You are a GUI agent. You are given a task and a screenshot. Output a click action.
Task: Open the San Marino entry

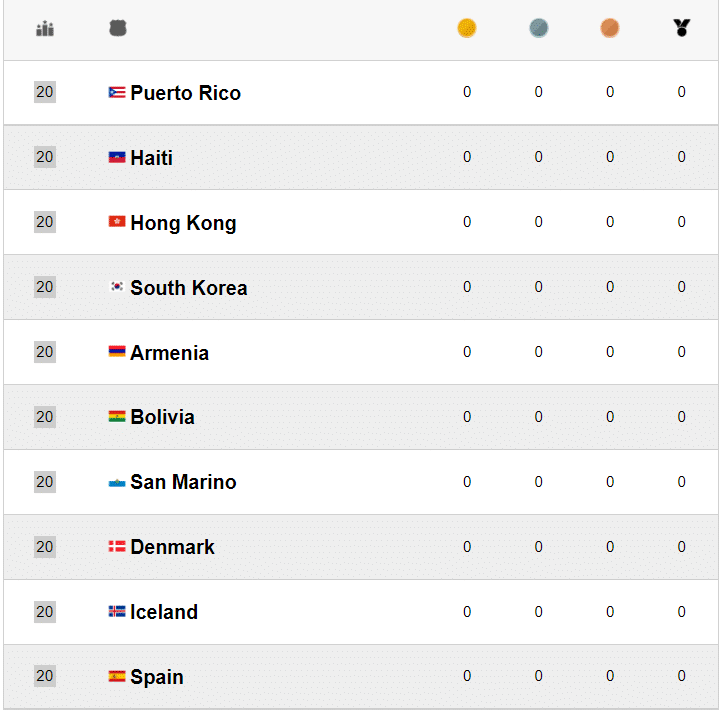click(183, 482)
